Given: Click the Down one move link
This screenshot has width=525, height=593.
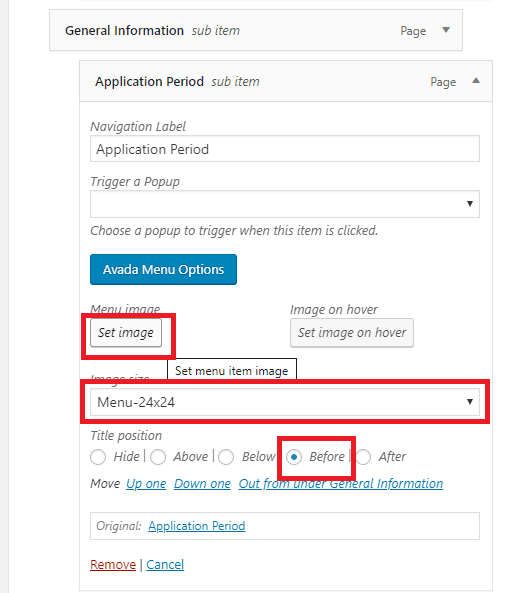Looking at the screenshot, I should 202,484.
